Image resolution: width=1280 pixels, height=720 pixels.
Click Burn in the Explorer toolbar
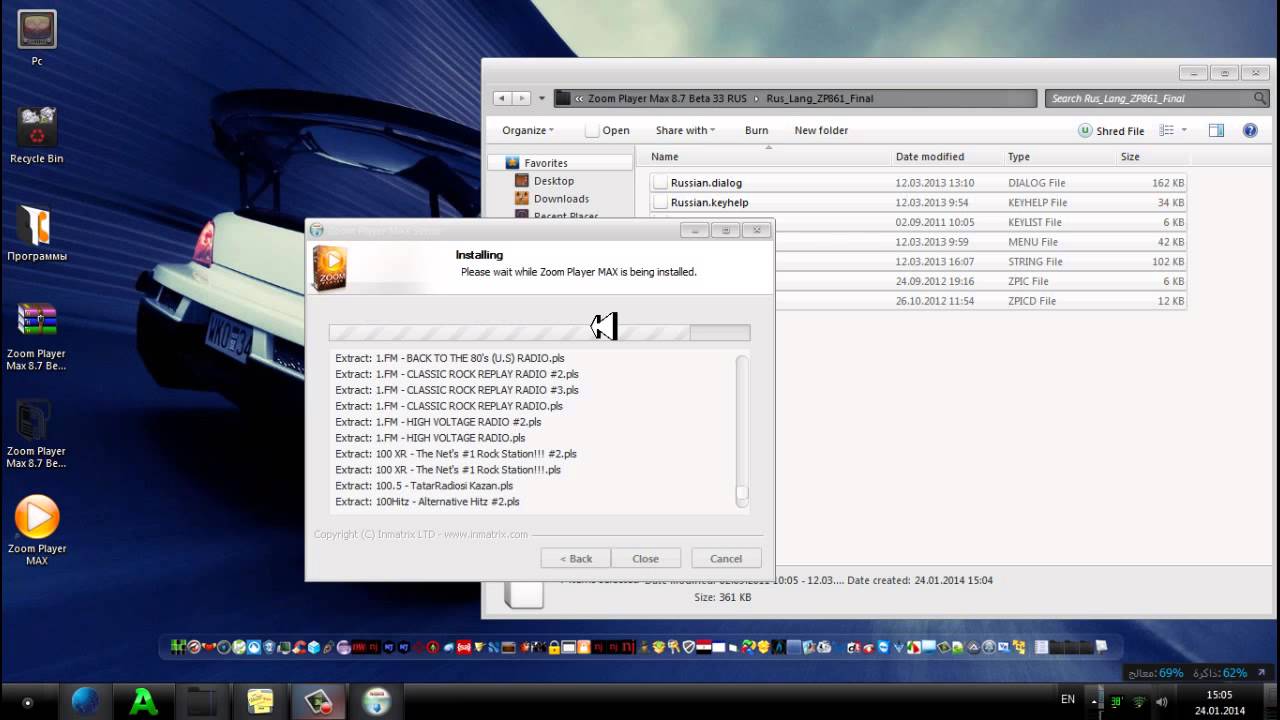pyautogui.click(x=756, y=130)
